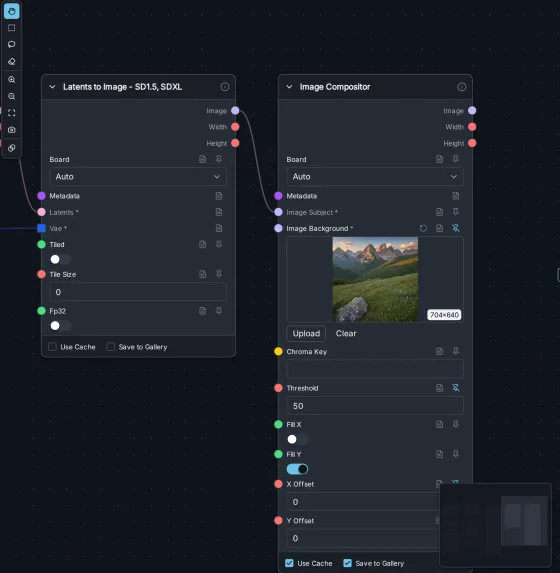Zoom out of the canvas

[12, 96]
